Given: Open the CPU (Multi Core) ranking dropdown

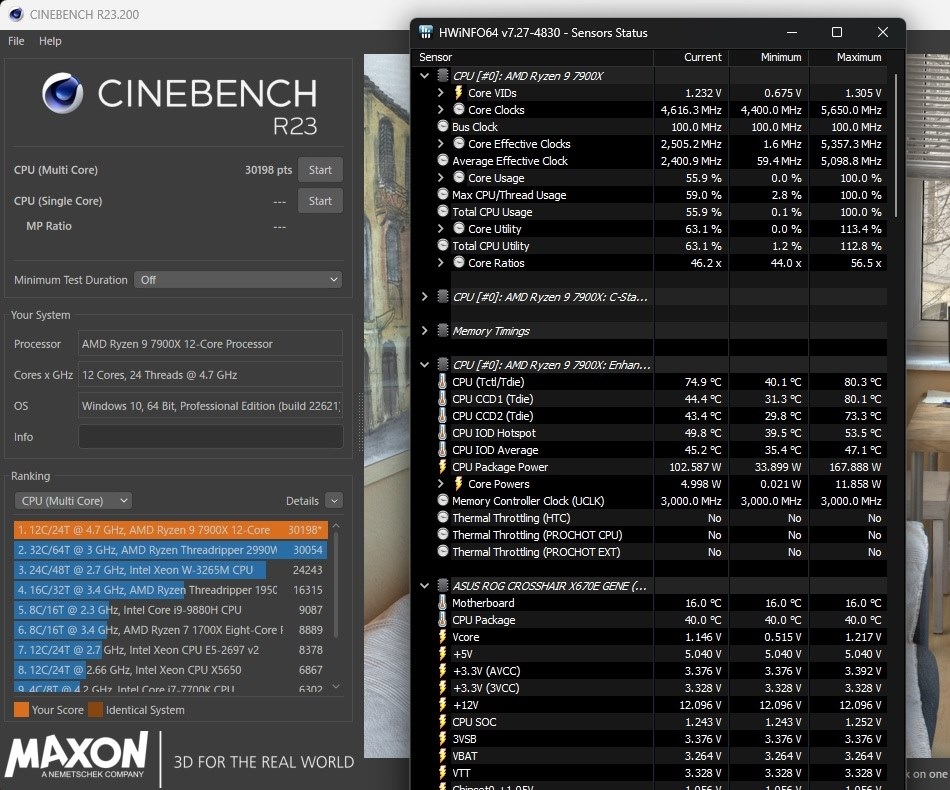Looking at the screenshot, I should click(x=73, y=501).
